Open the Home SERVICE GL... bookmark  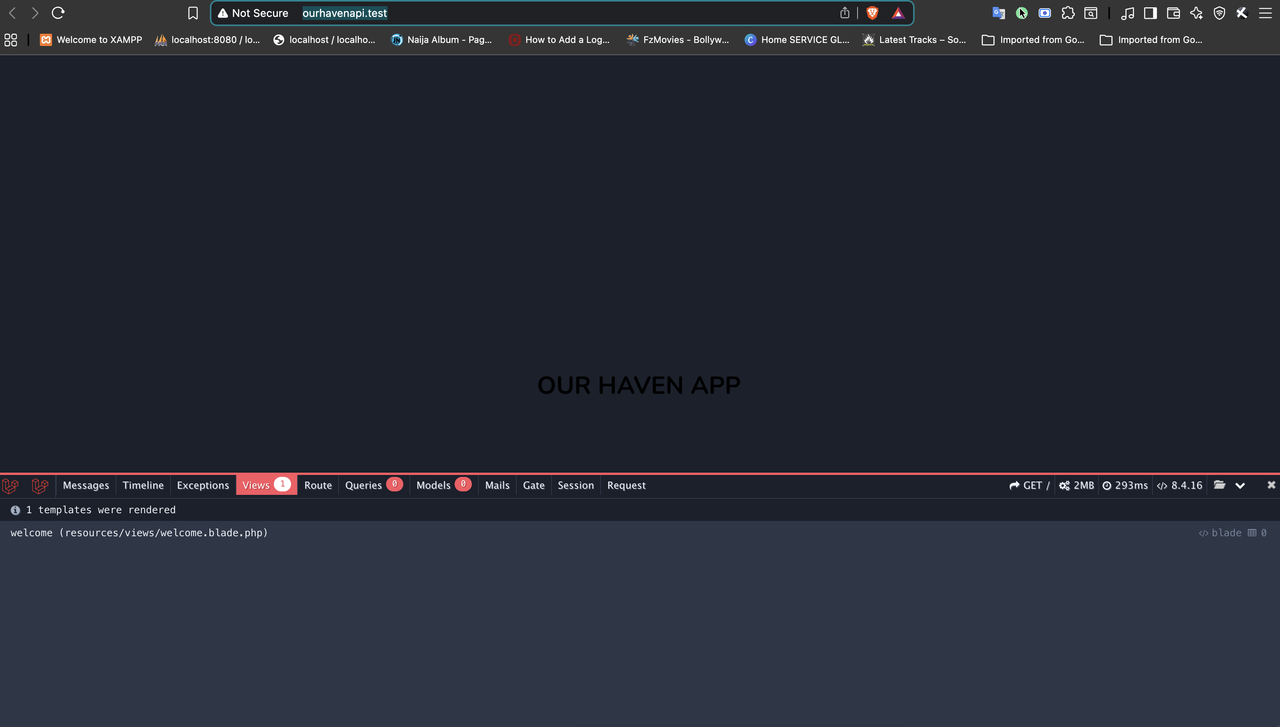click(796, 40)
